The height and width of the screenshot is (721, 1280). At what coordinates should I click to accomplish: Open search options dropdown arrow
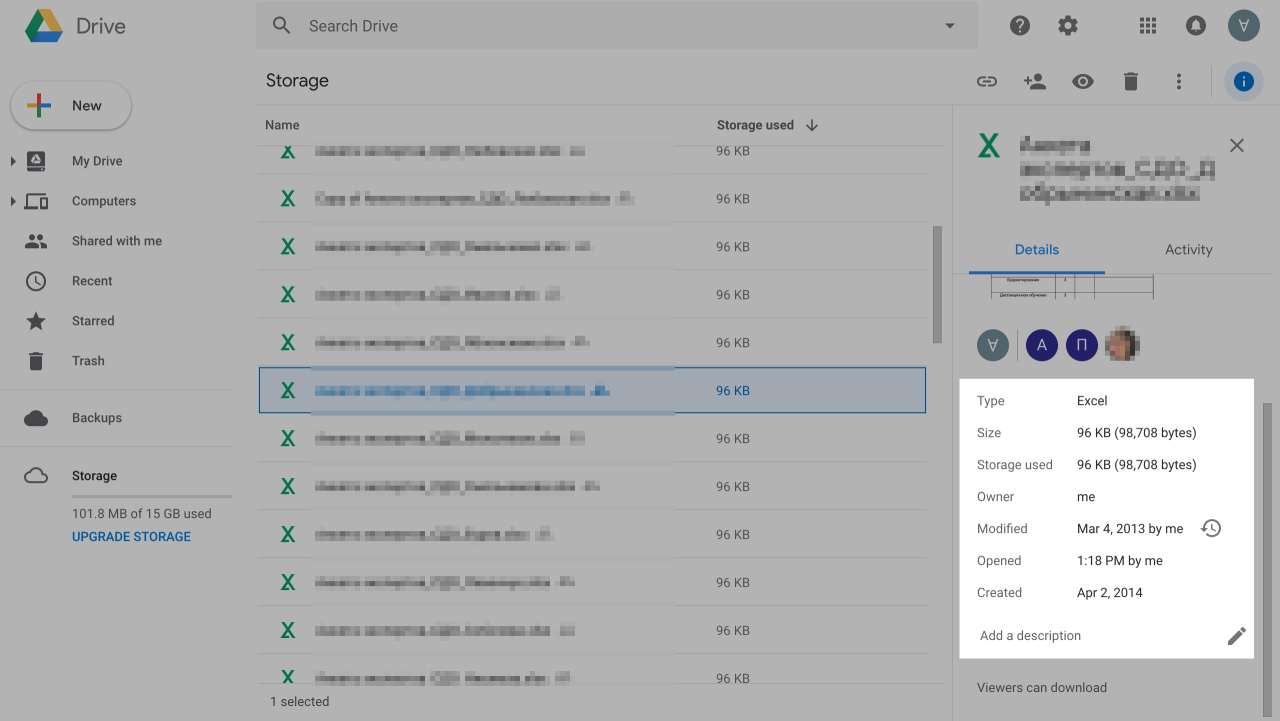click(x=950, y=26)
